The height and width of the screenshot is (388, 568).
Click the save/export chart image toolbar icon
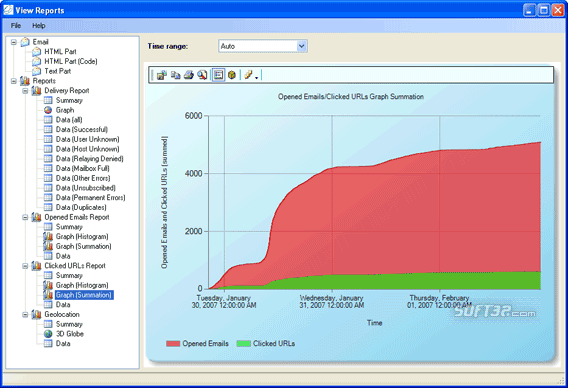pos(162,75)
